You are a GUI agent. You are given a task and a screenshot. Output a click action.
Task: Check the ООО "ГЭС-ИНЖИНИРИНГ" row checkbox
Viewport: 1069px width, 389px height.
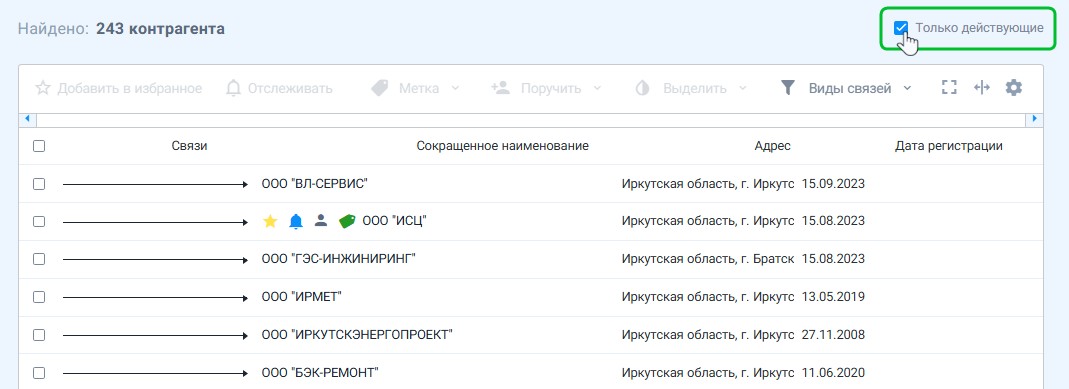(39, 260)
